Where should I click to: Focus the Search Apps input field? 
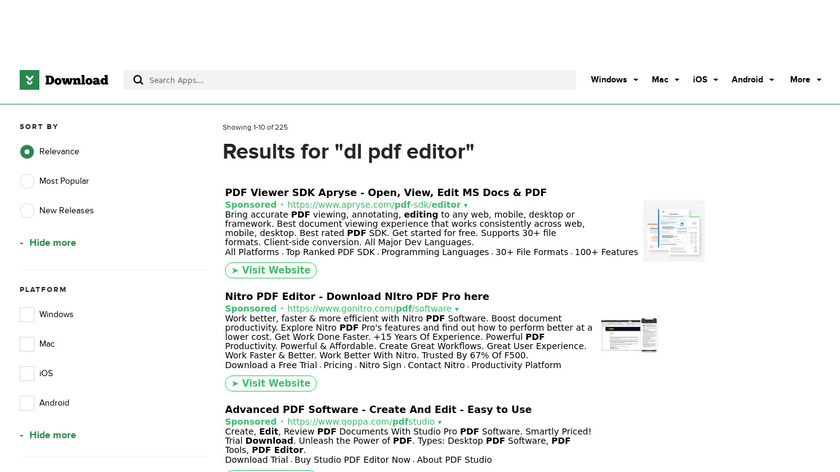[349, 80]
